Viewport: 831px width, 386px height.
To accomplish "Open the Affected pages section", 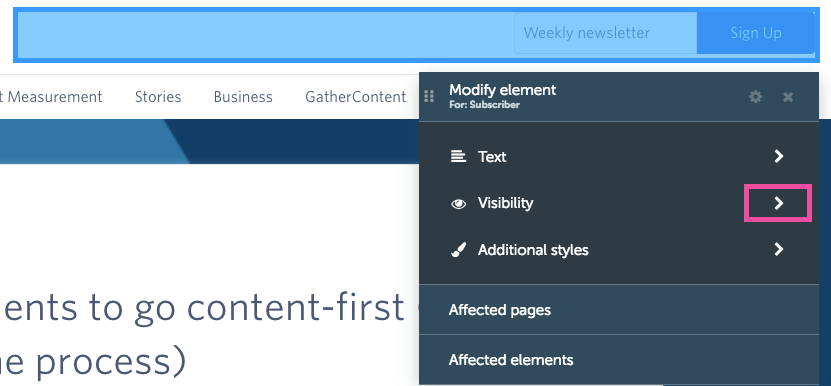I will 619,310.
